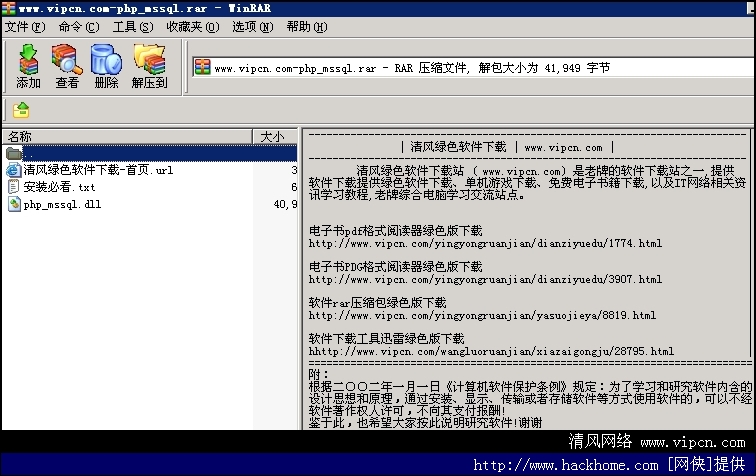756x476 pixels.
Task: Open the 文件(F) menu
Action: coord(25,27)
